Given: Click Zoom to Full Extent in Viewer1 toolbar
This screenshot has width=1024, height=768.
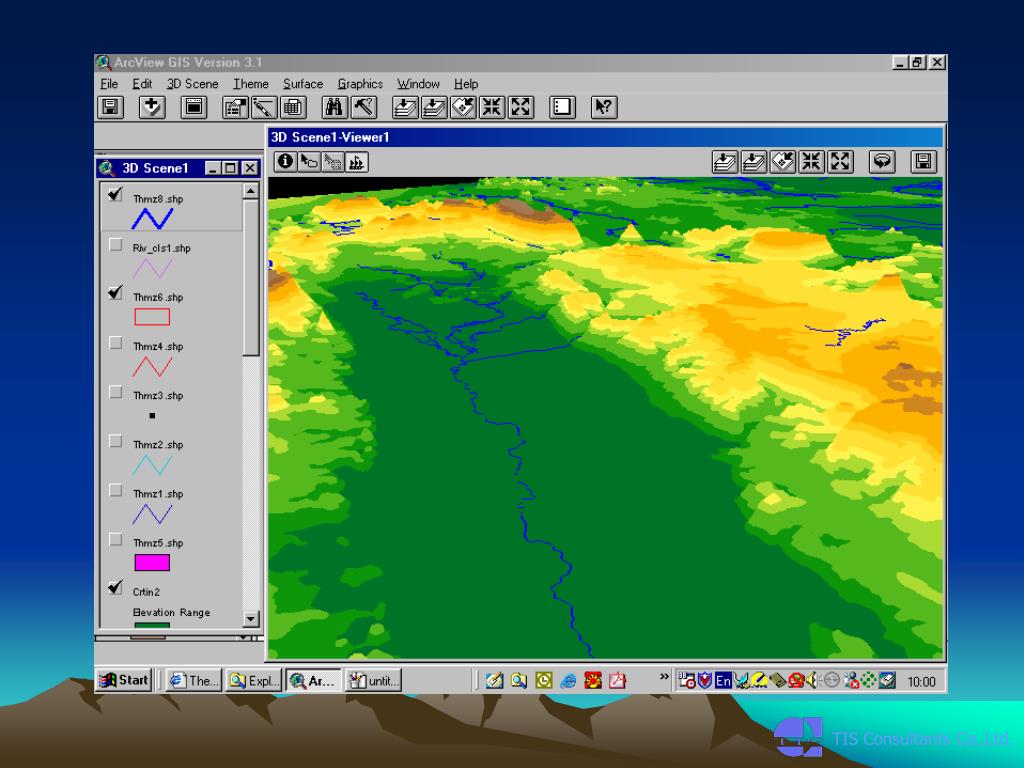Looking at the screenshot, I should coord(725,161).
